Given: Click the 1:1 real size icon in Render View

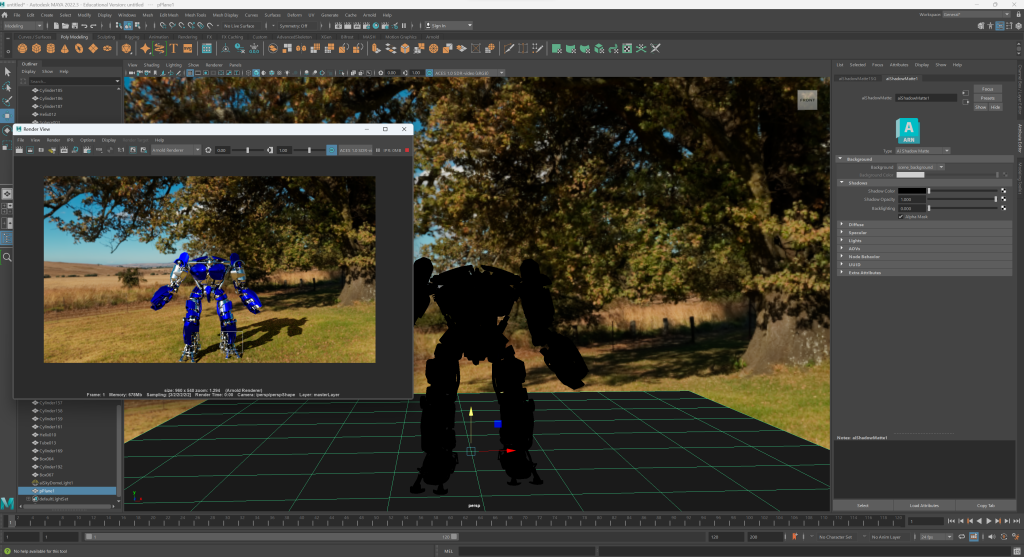Looking at the screenshot, I should [121, 150].
